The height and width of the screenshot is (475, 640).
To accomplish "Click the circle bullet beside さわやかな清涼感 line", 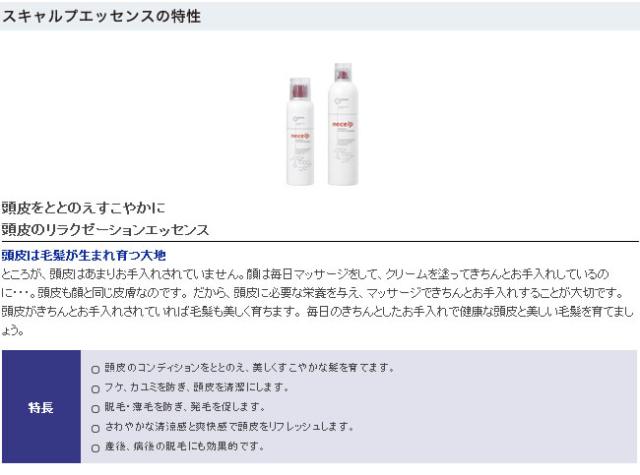I will point(96,428).
